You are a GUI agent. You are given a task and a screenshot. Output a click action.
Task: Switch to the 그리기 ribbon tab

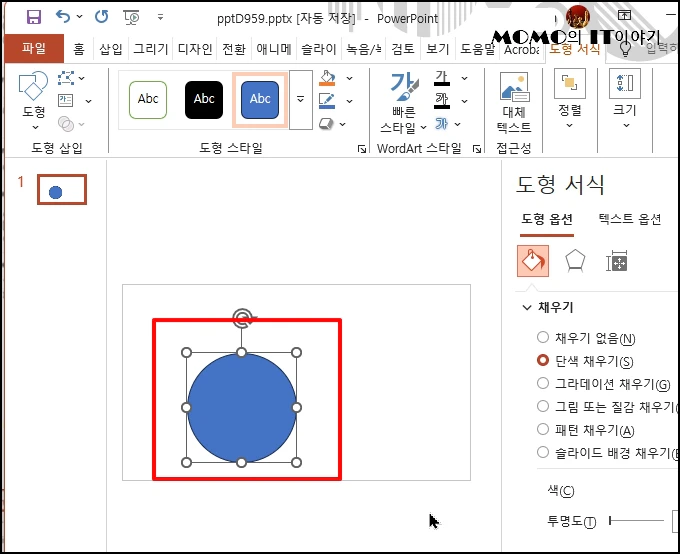point(150,49)
